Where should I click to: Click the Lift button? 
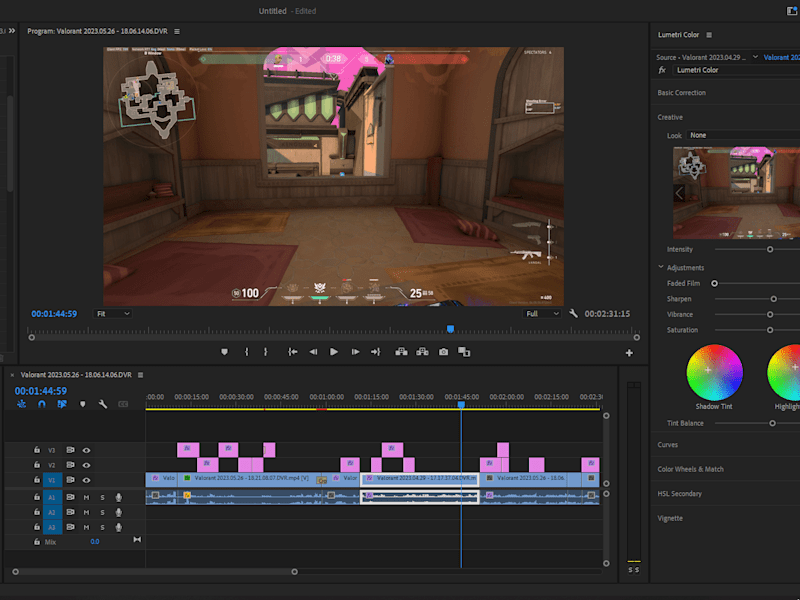402,352
